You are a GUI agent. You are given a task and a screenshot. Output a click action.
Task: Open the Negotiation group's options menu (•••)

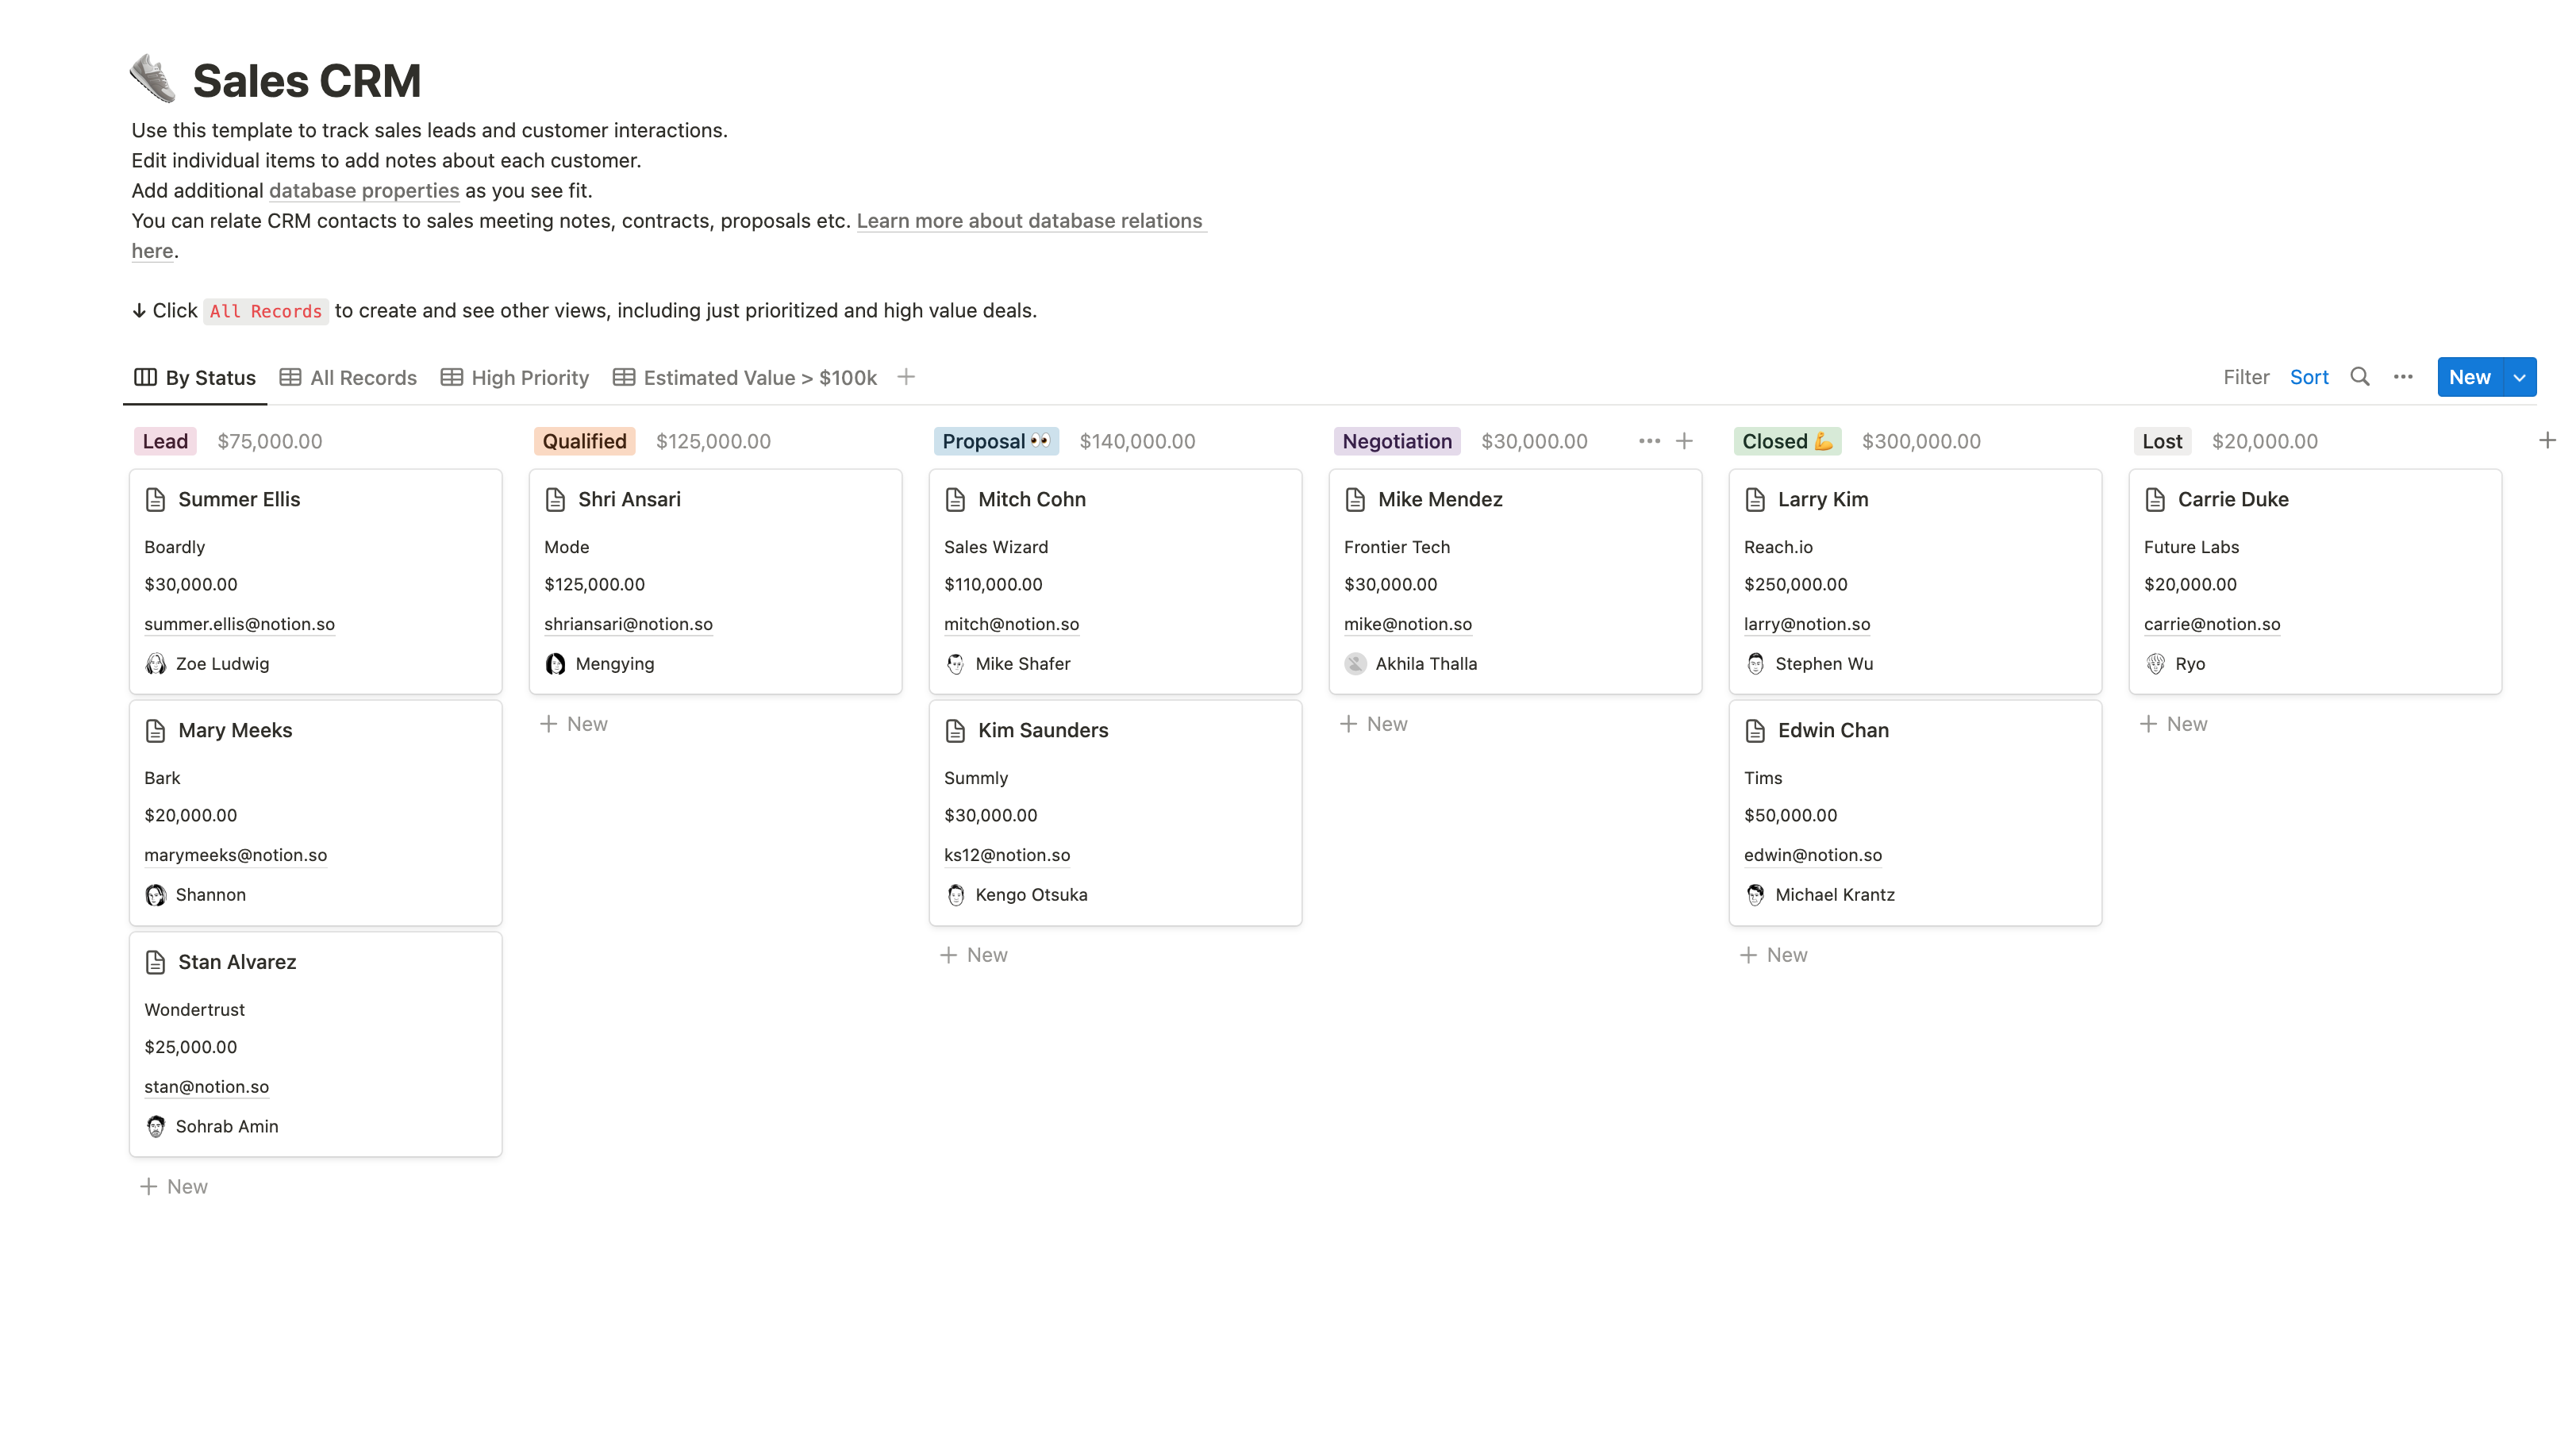1648,440
